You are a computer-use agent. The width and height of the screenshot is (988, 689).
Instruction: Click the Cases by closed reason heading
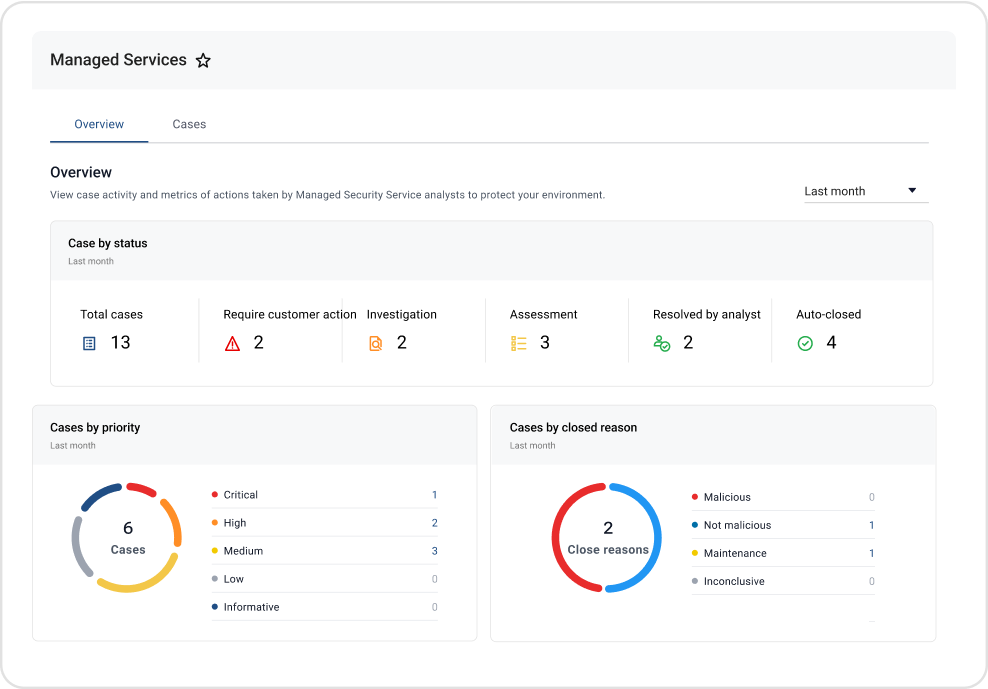click(x=573, y=427)
